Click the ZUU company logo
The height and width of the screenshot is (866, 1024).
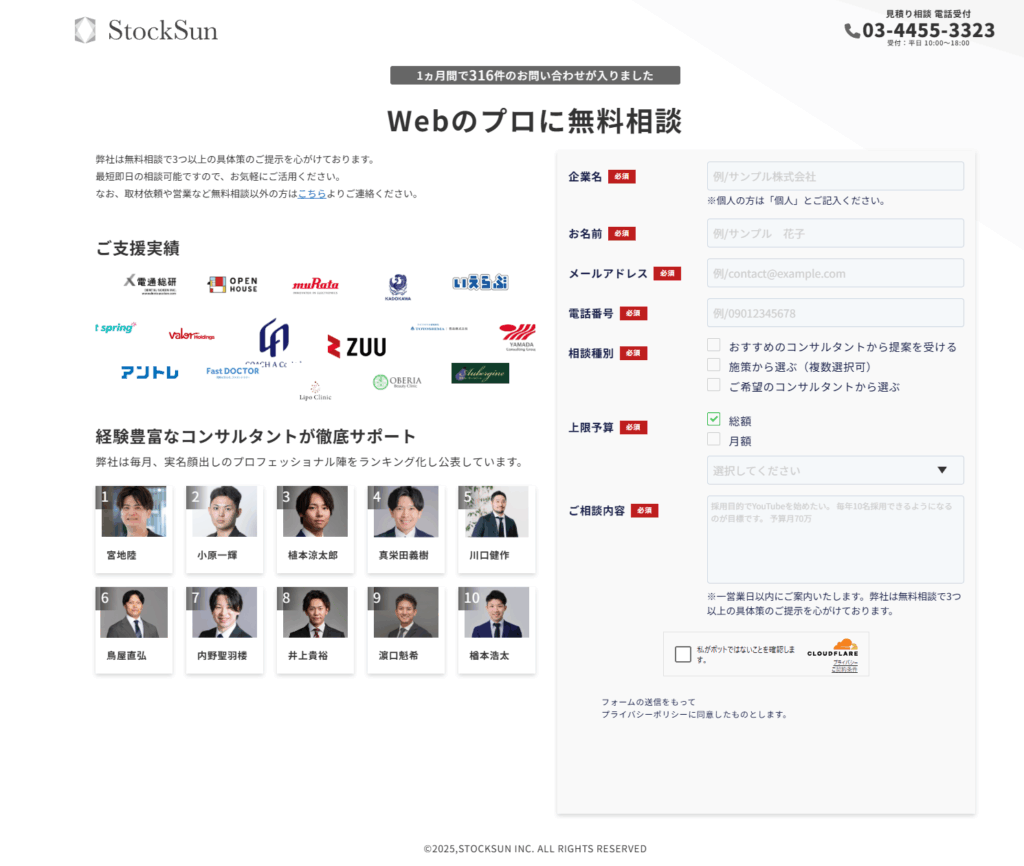(x=356, y=347)
